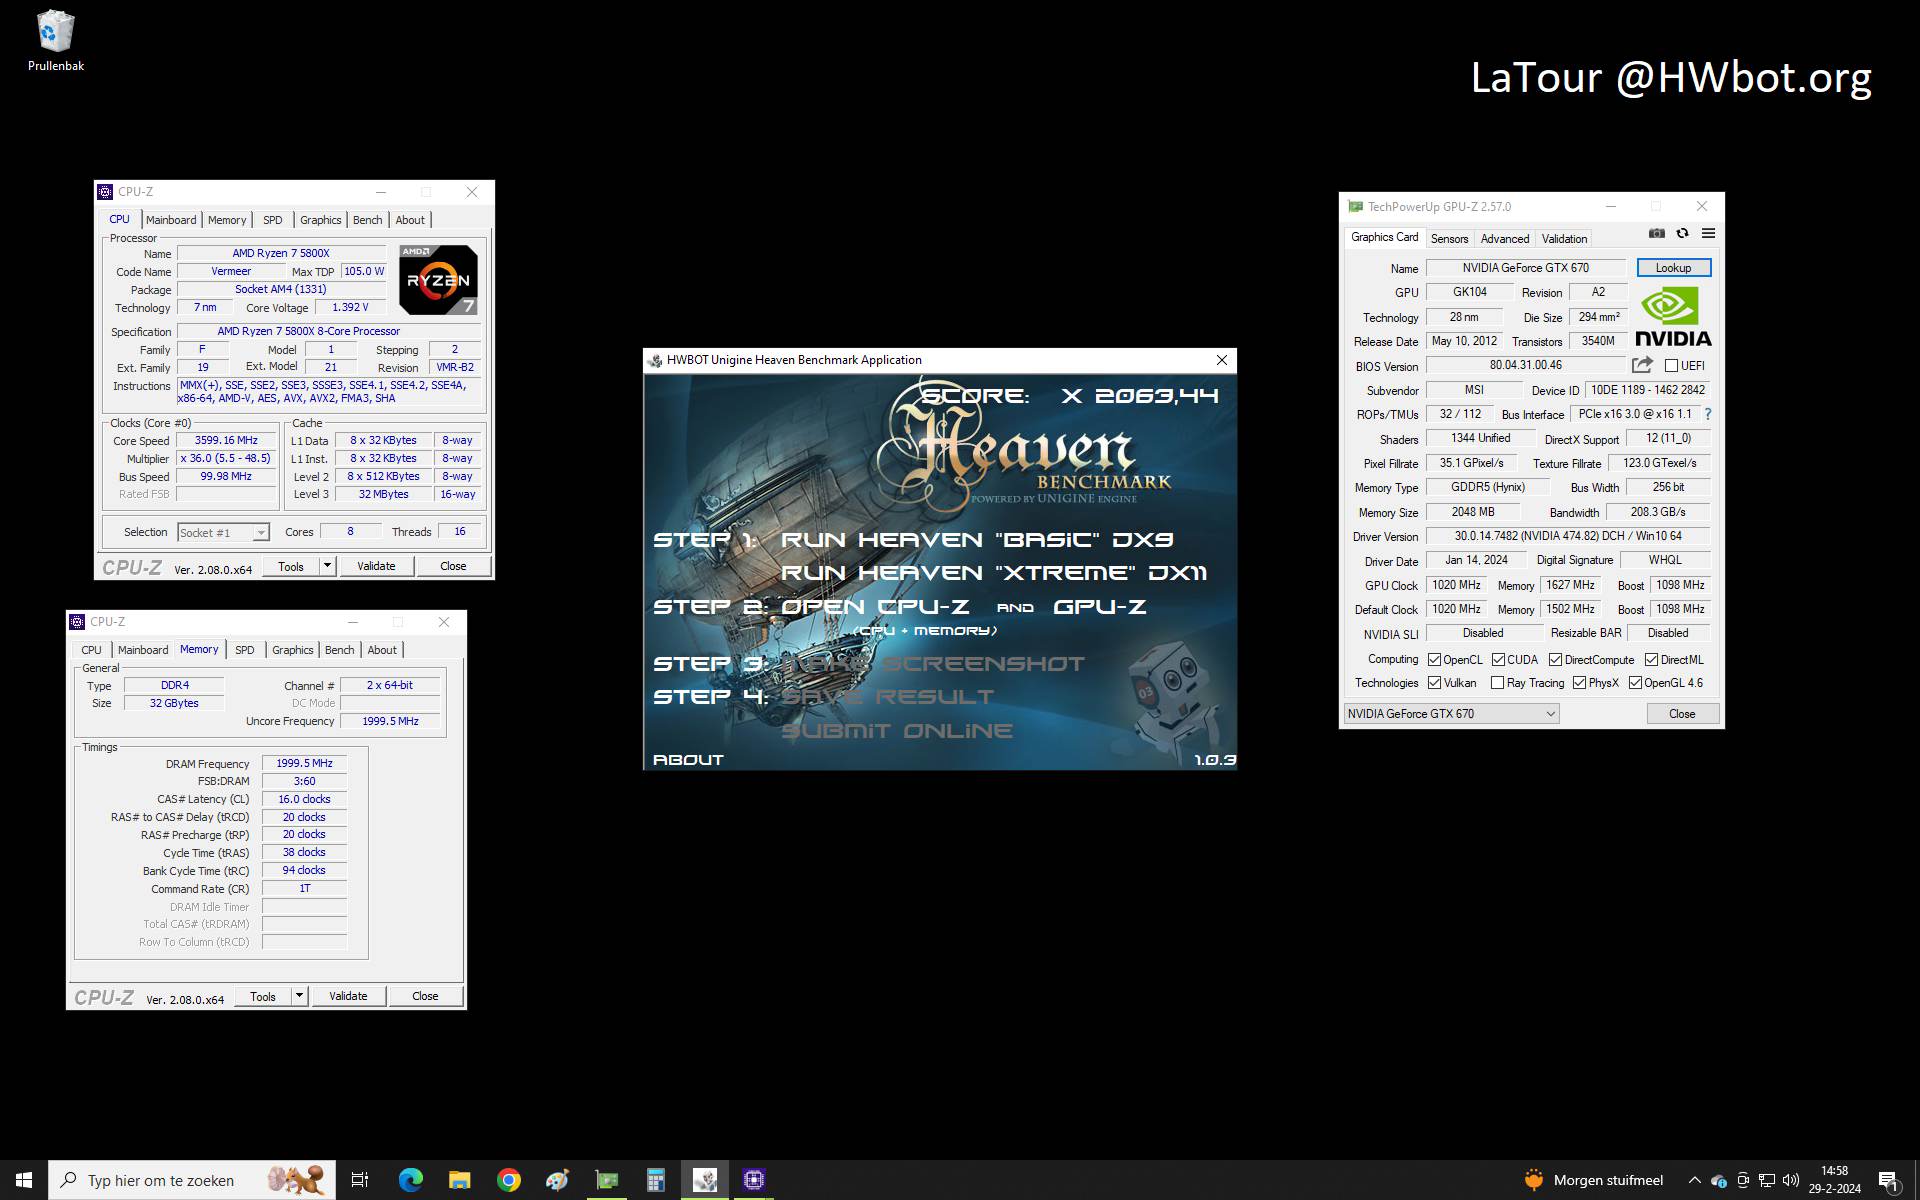Screen dimensions: 1920x1200
Task: Click the Tools button in the top CPU-Z window
Action: (x=291, y=566)
